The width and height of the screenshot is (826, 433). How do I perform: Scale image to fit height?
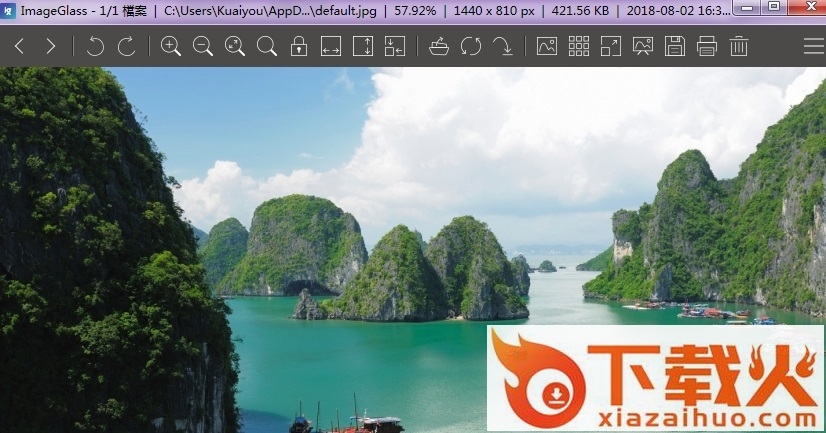363,46
